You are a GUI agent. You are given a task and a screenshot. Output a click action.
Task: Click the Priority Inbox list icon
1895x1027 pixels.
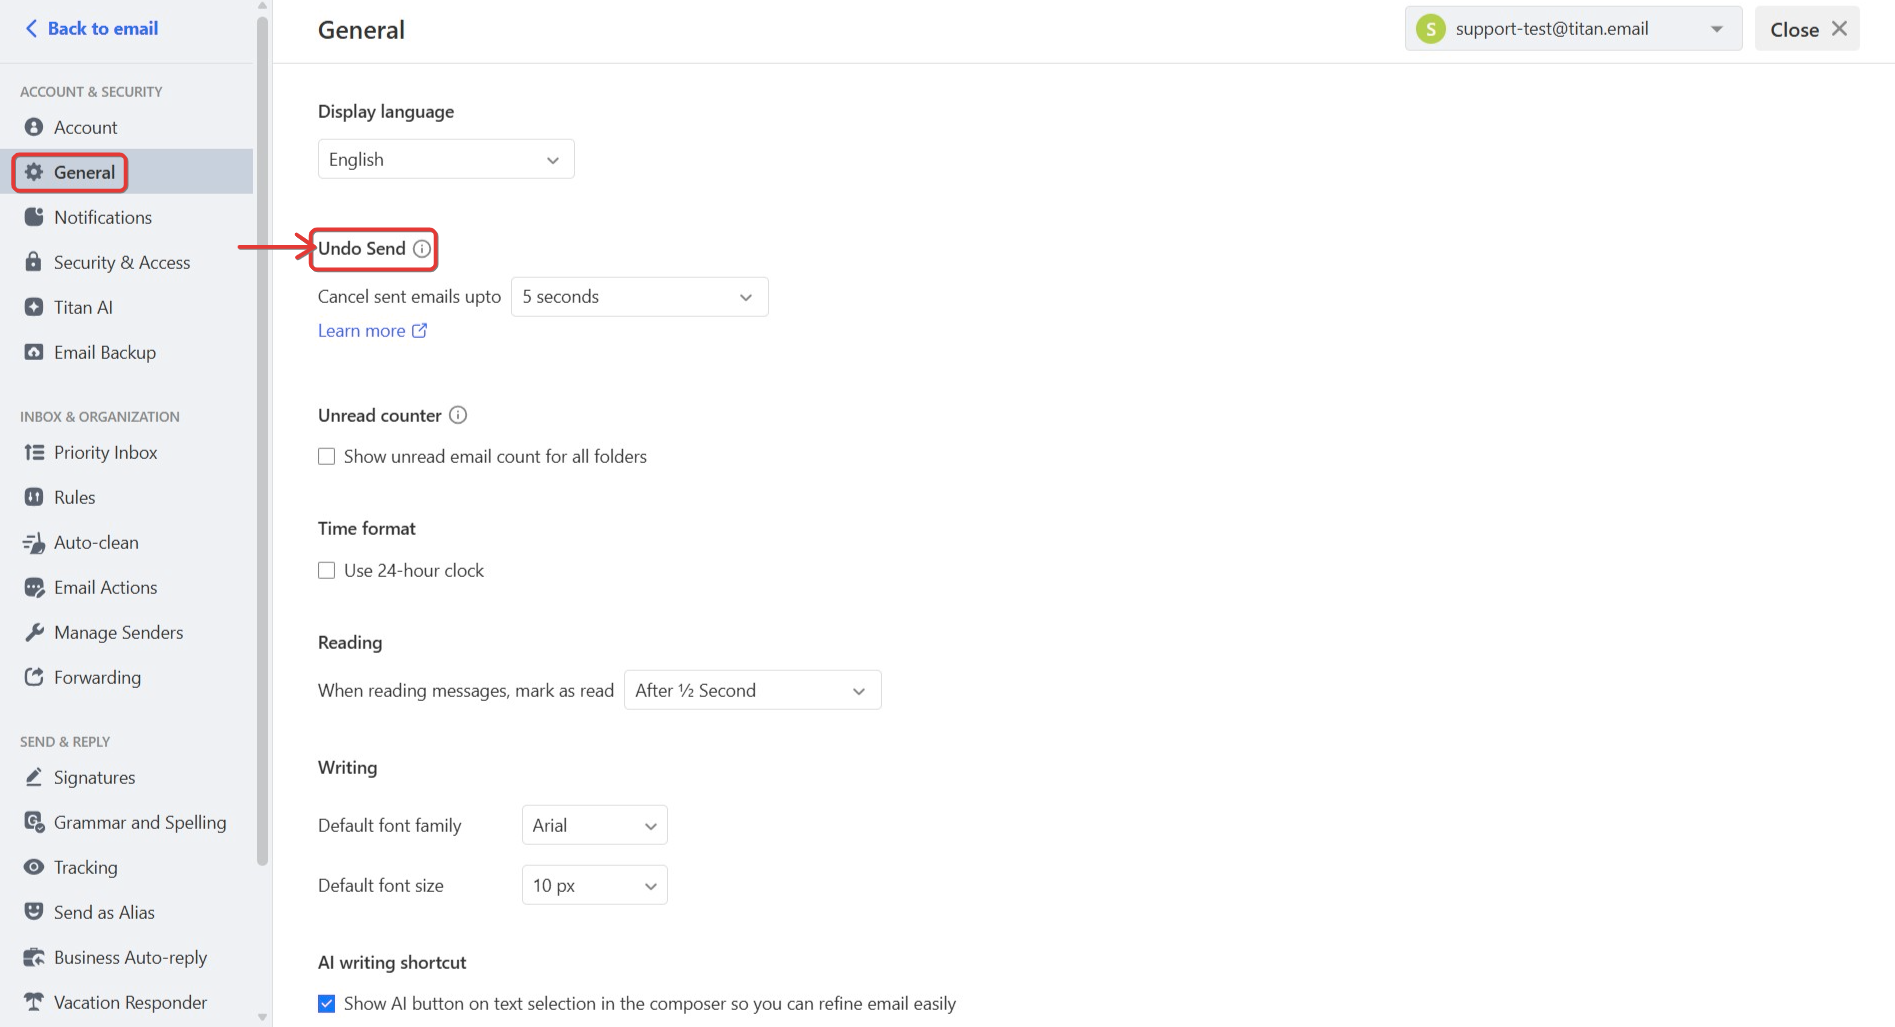pos(34,452)
